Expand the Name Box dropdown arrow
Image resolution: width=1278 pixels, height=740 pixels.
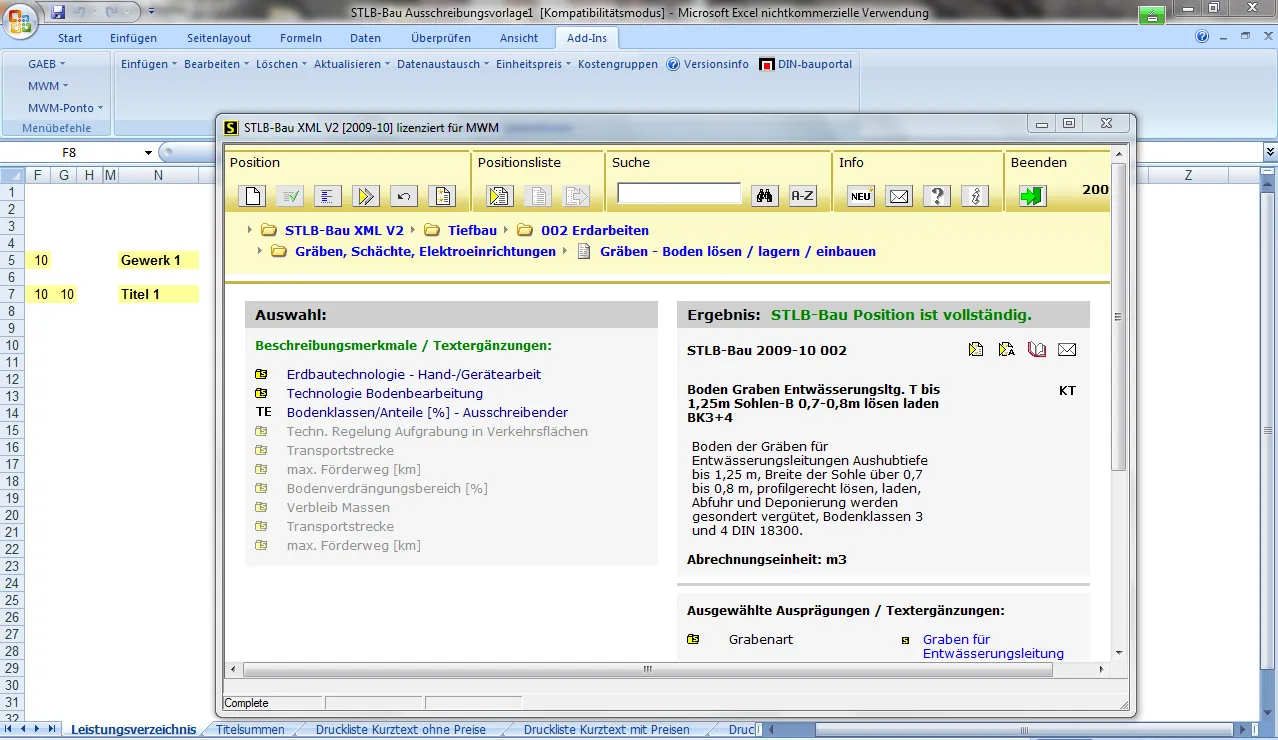point(148,152)
